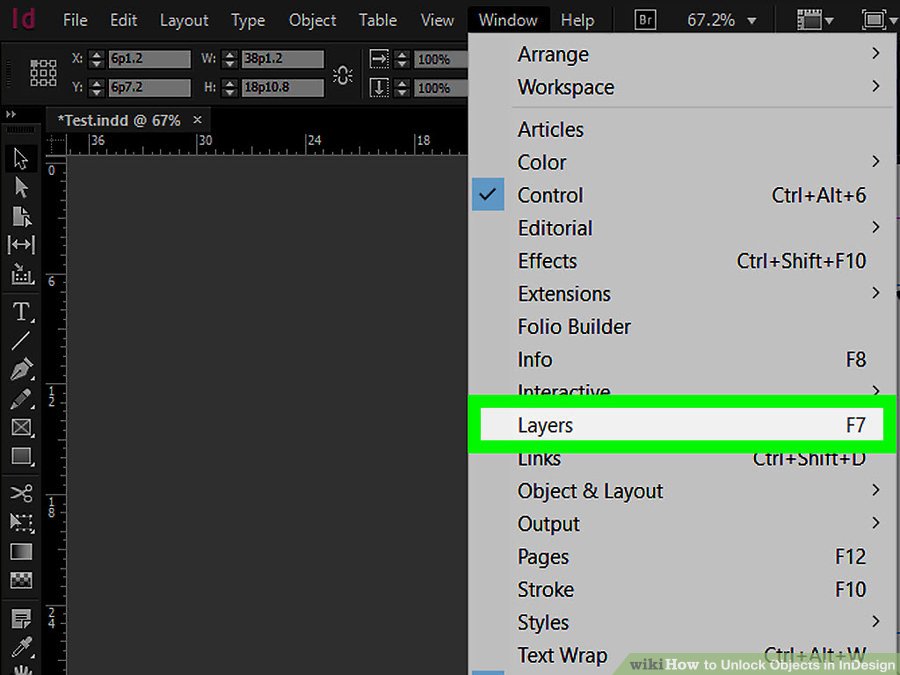900x675 pixels.
Task: Select the Type tool in toolbox
Action: [x=21, y=311]
